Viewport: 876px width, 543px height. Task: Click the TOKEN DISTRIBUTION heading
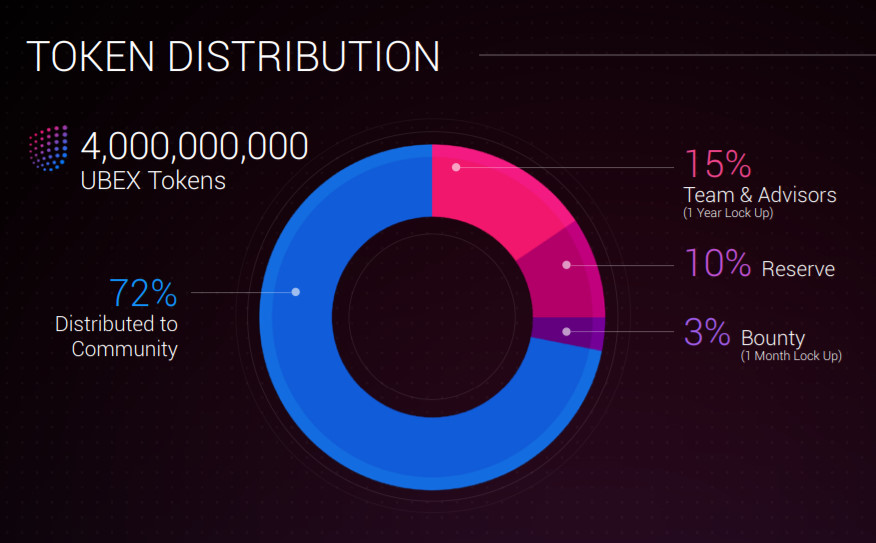[x=233, y=56]
